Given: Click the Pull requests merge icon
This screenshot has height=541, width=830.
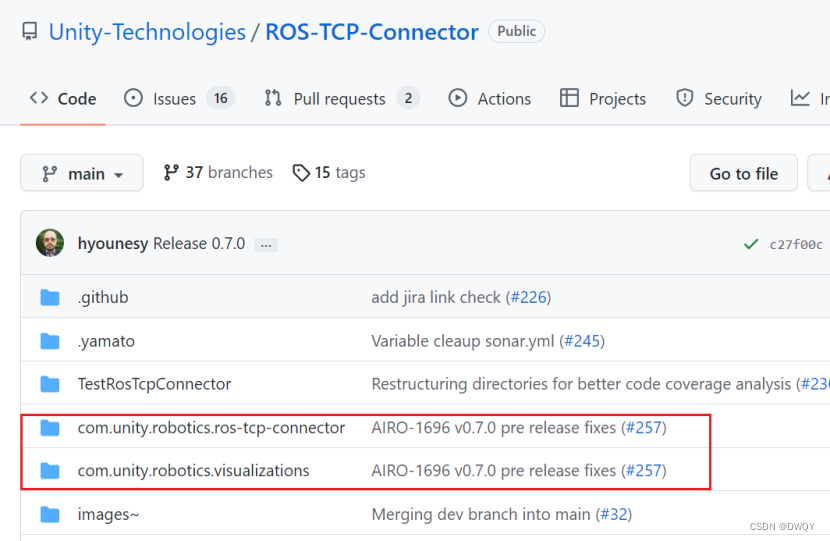Looking at the screenshot, I should [x=273, y=98].
